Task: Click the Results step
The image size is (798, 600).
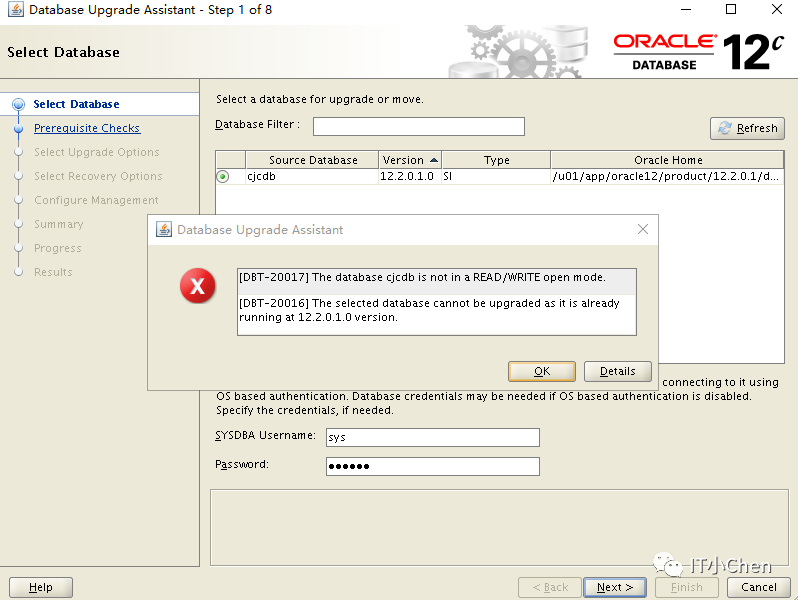Action: [53, 272]
